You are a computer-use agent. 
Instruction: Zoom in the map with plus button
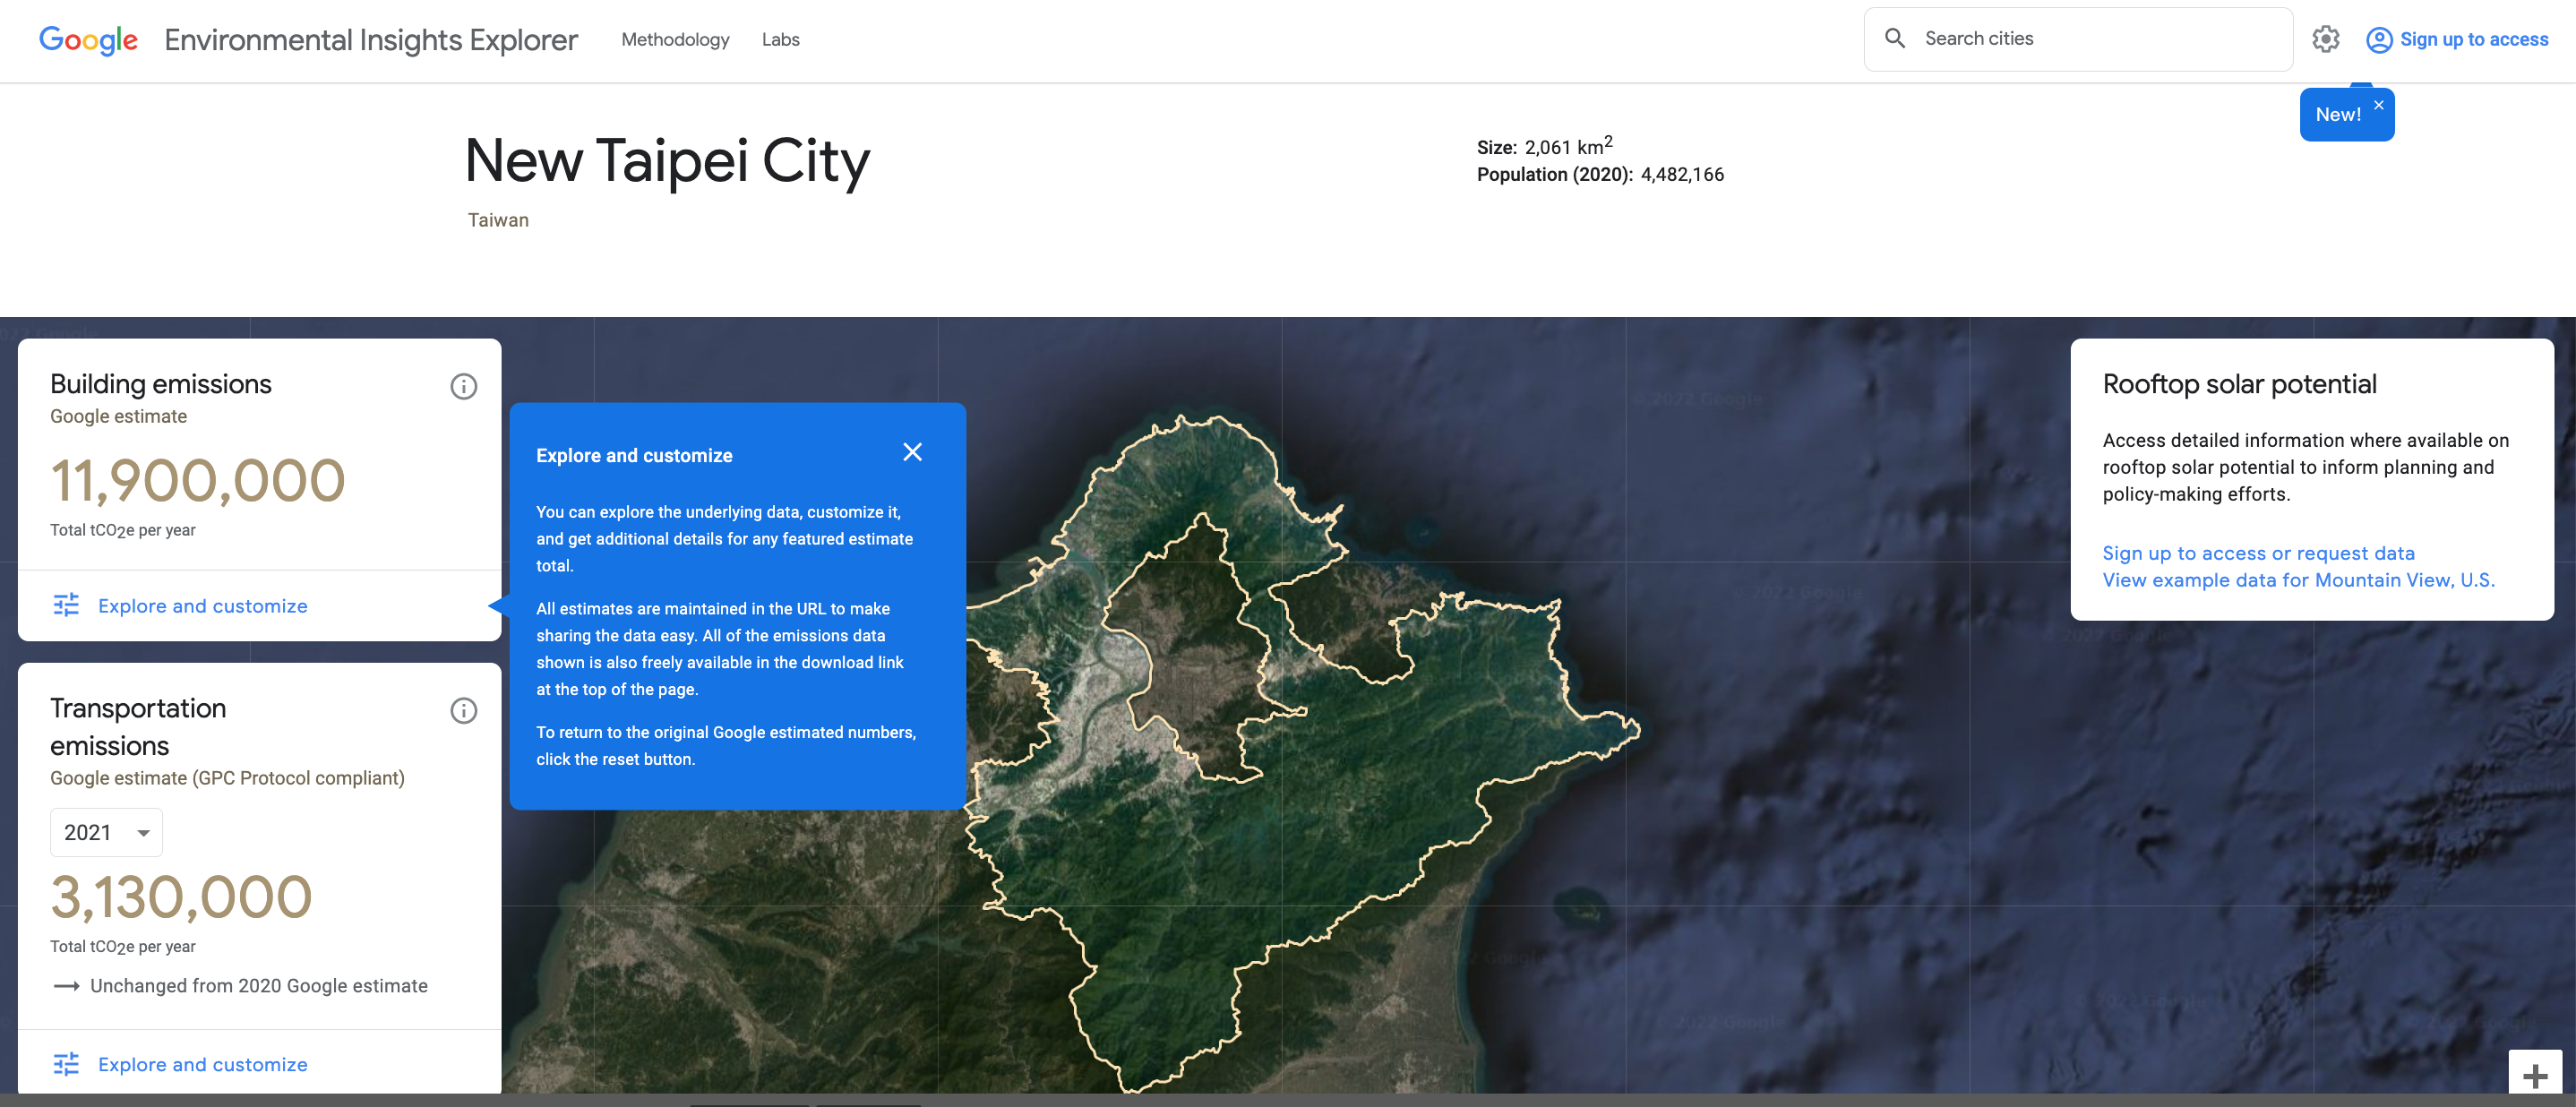(2535, 1076)
